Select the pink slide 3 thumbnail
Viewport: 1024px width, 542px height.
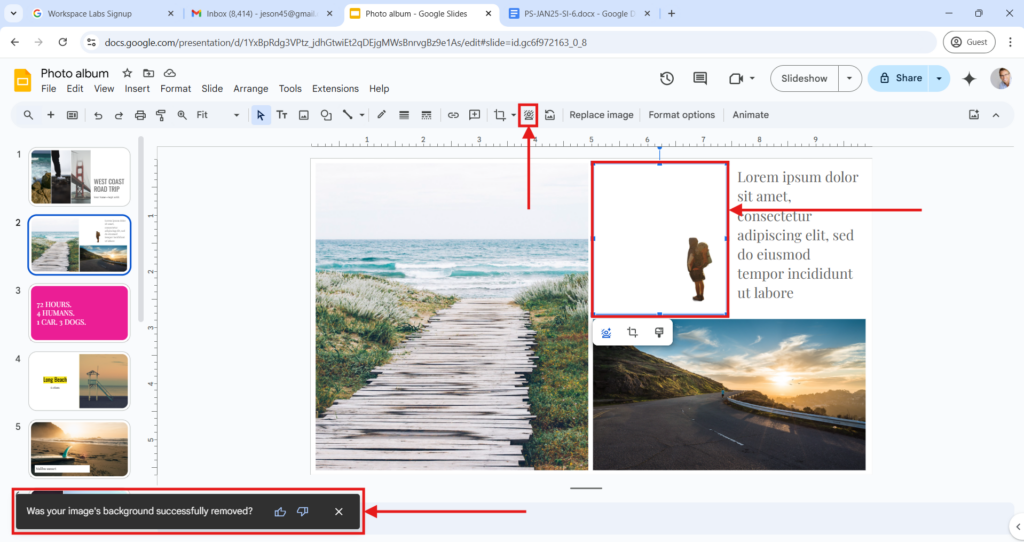tap(79, 313)
